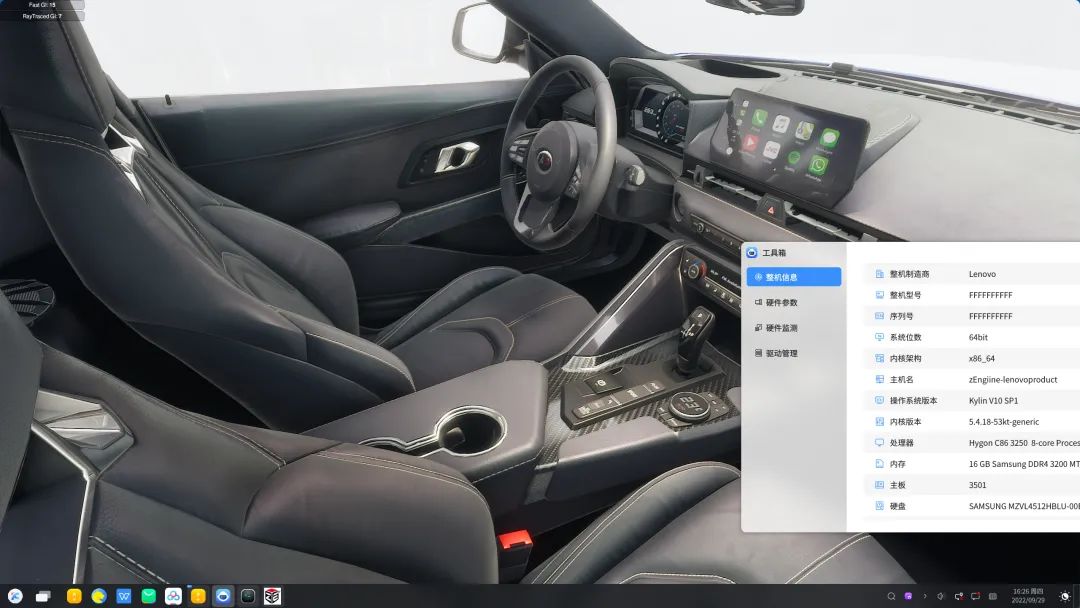
Task: Open the Baidu cloud app icon
Action: click(173, 596)
